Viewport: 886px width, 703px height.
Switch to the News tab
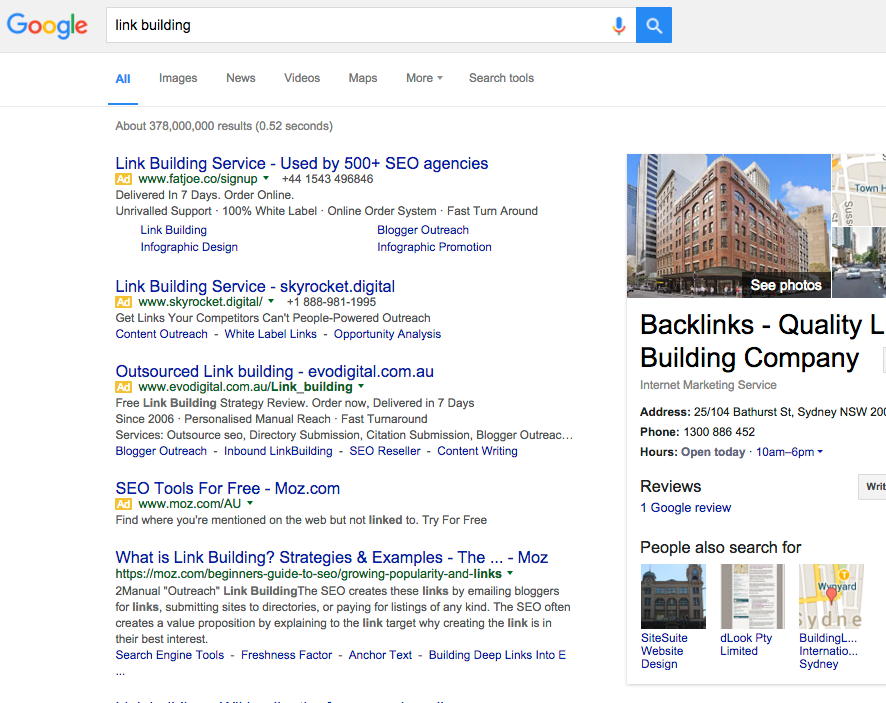(241, 78)
